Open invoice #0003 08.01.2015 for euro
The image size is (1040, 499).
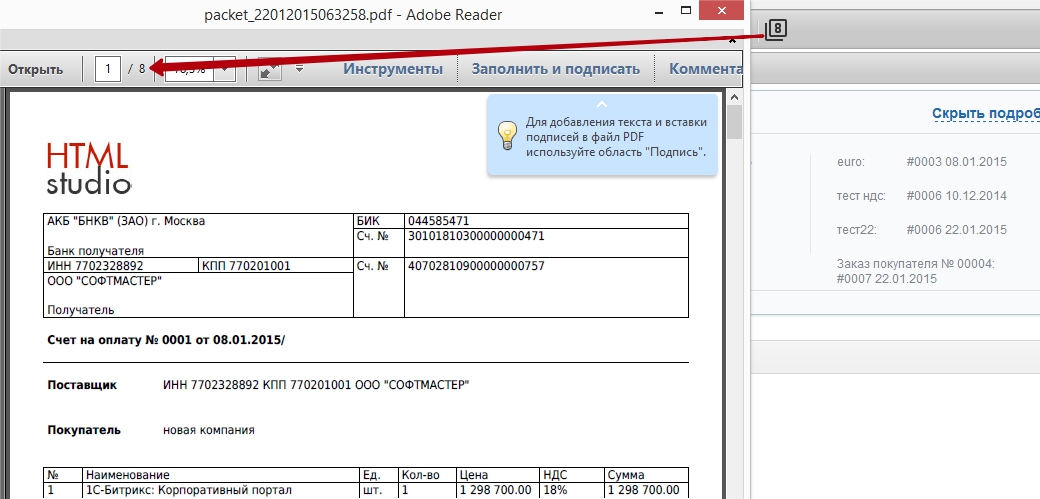pos(955,161)
